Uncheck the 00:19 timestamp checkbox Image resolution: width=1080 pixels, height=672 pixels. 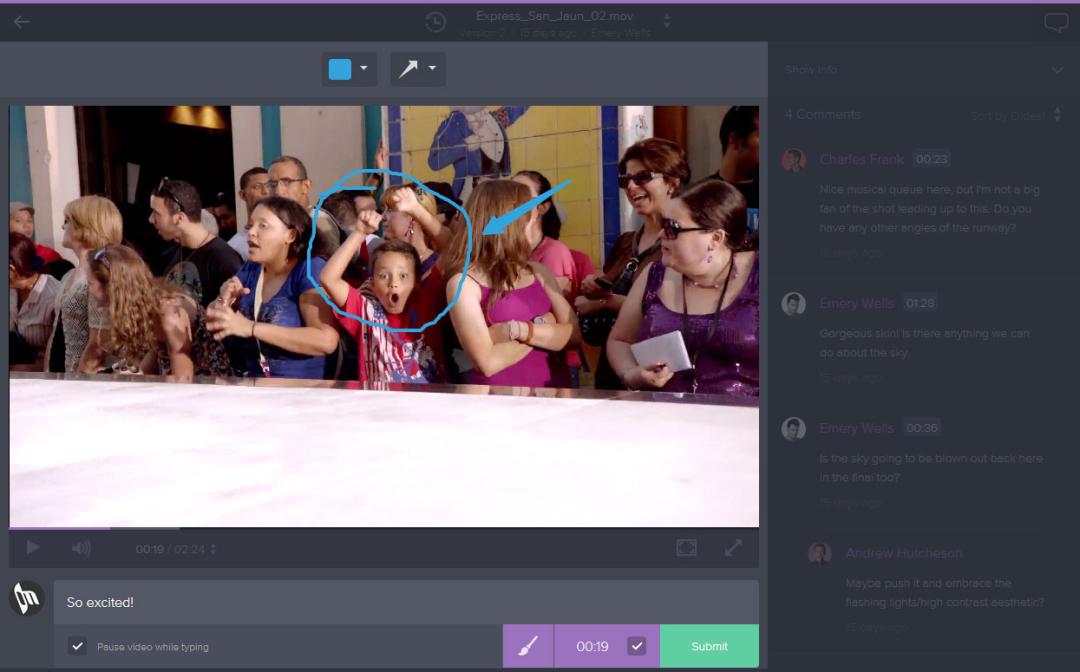(x=636, y=646)
